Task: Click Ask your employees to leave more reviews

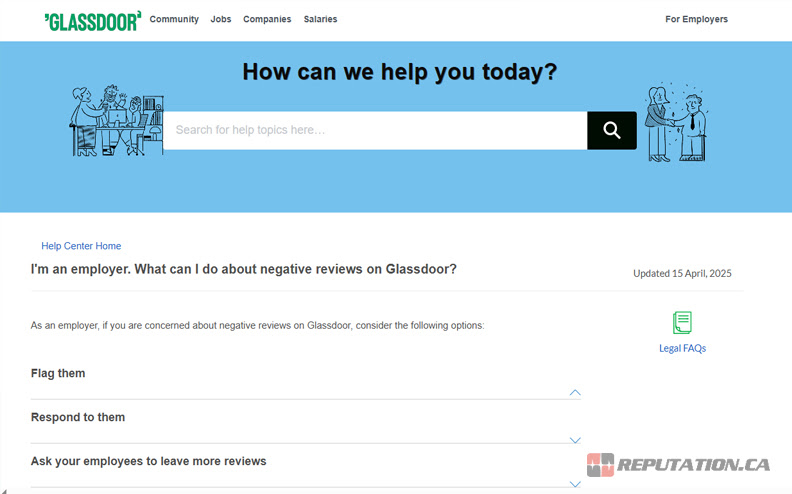Action: pyautogui.click(x=149, y=461)
